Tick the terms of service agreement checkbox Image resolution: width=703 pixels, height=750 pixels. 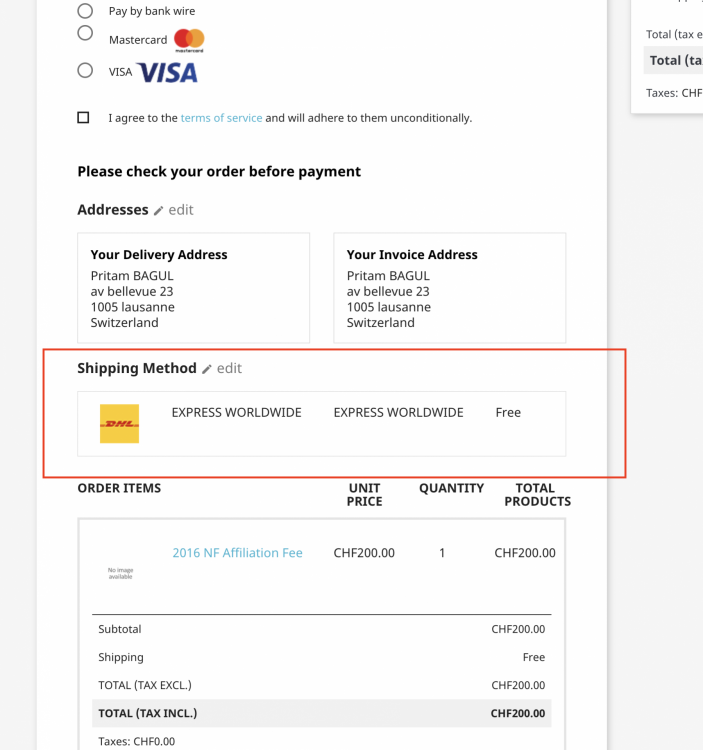tap(83, 118)
